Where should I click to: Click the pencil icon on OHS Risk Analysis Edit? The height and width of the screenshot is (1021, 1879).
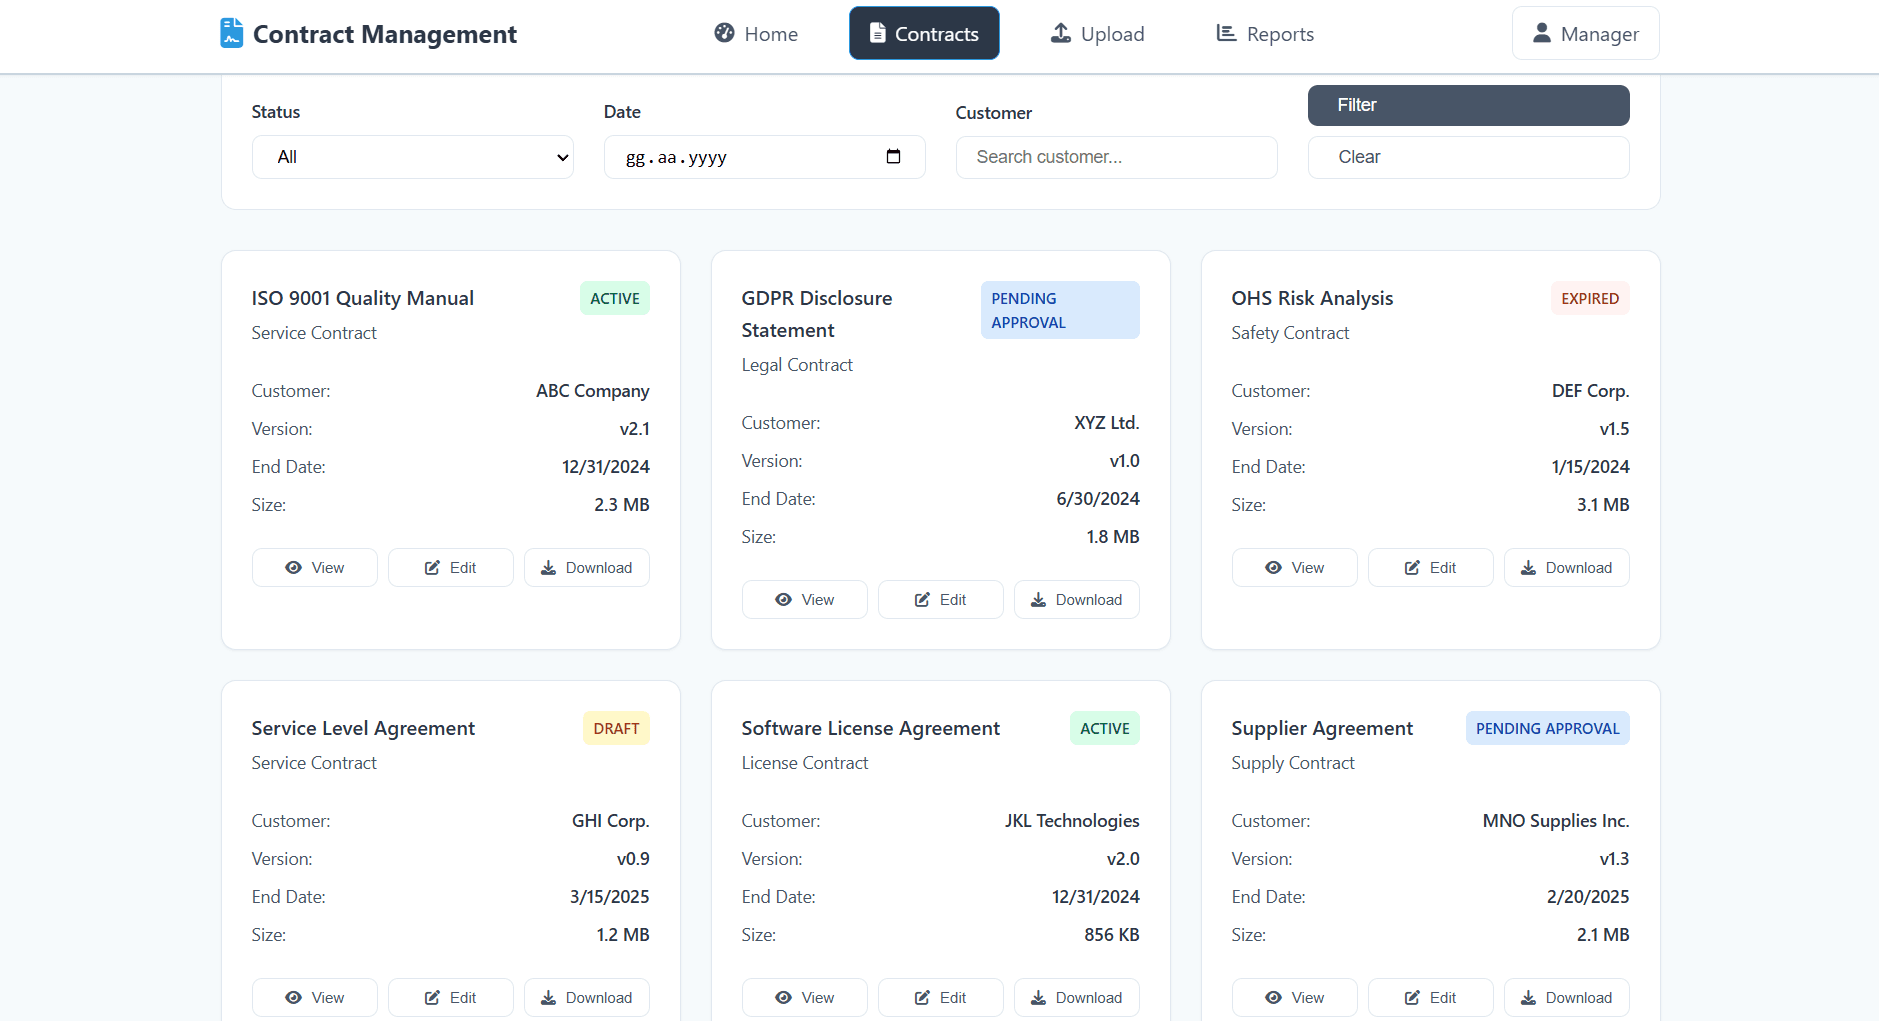click(x=1413, y=567)
